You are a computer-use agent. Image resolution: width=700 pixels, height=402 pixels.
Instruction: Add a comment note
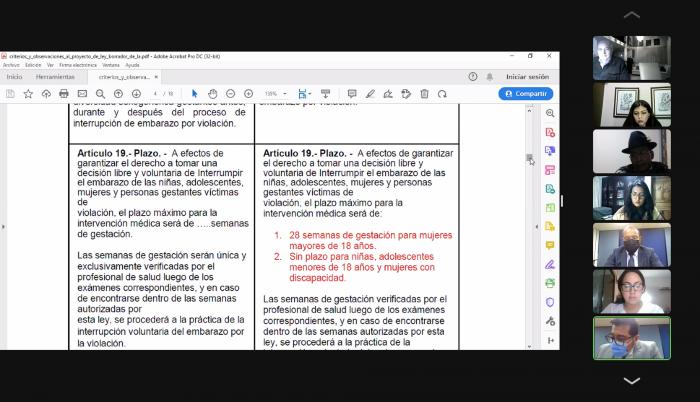tap(352, 94)
